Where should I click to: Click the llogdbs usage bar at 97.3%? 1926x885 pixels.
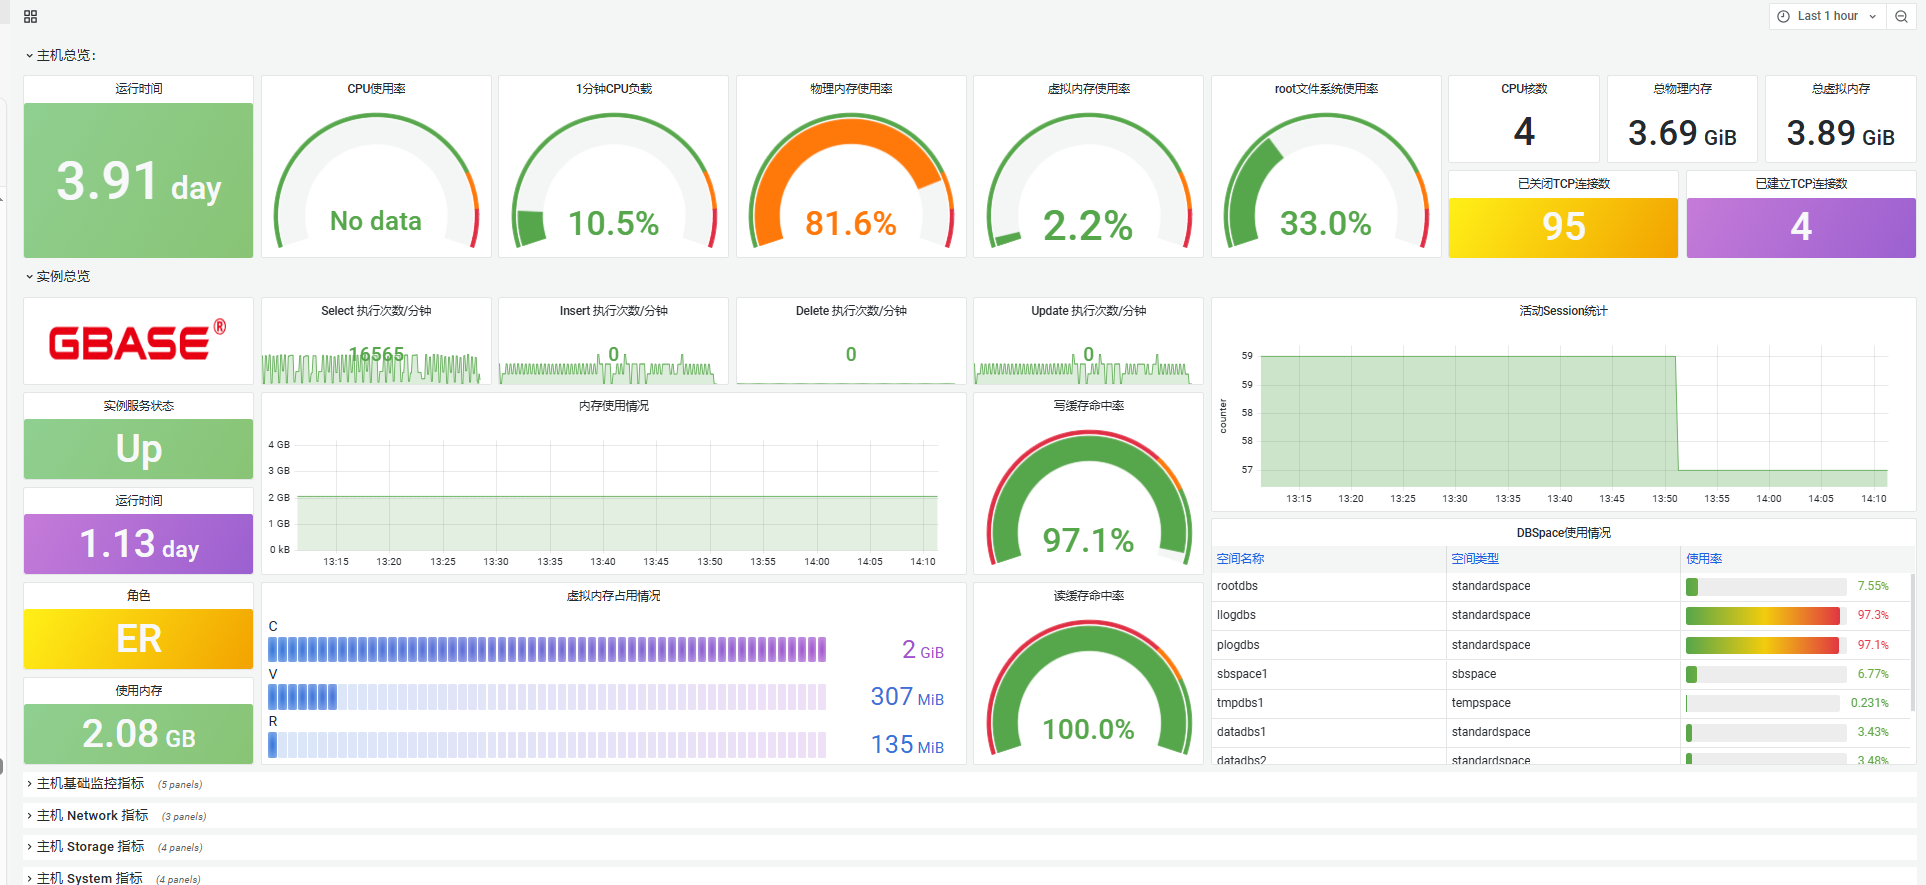[x=1763, y=616]
